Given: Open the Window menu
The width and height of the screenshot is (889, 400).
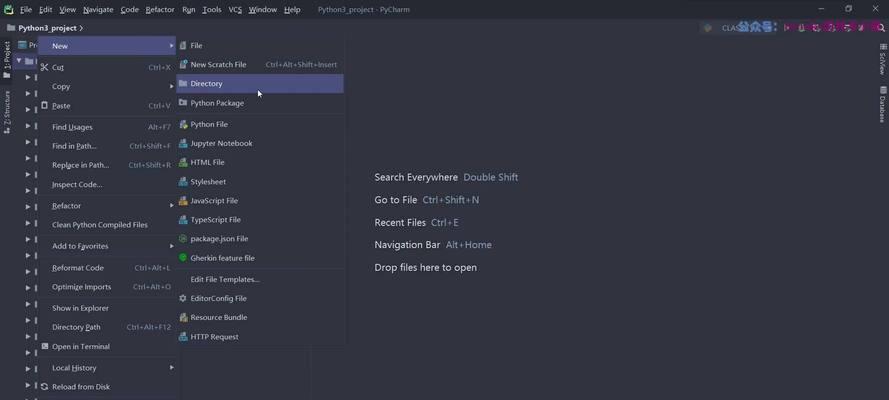Looking at the screenshot, I should coord(263,10).
